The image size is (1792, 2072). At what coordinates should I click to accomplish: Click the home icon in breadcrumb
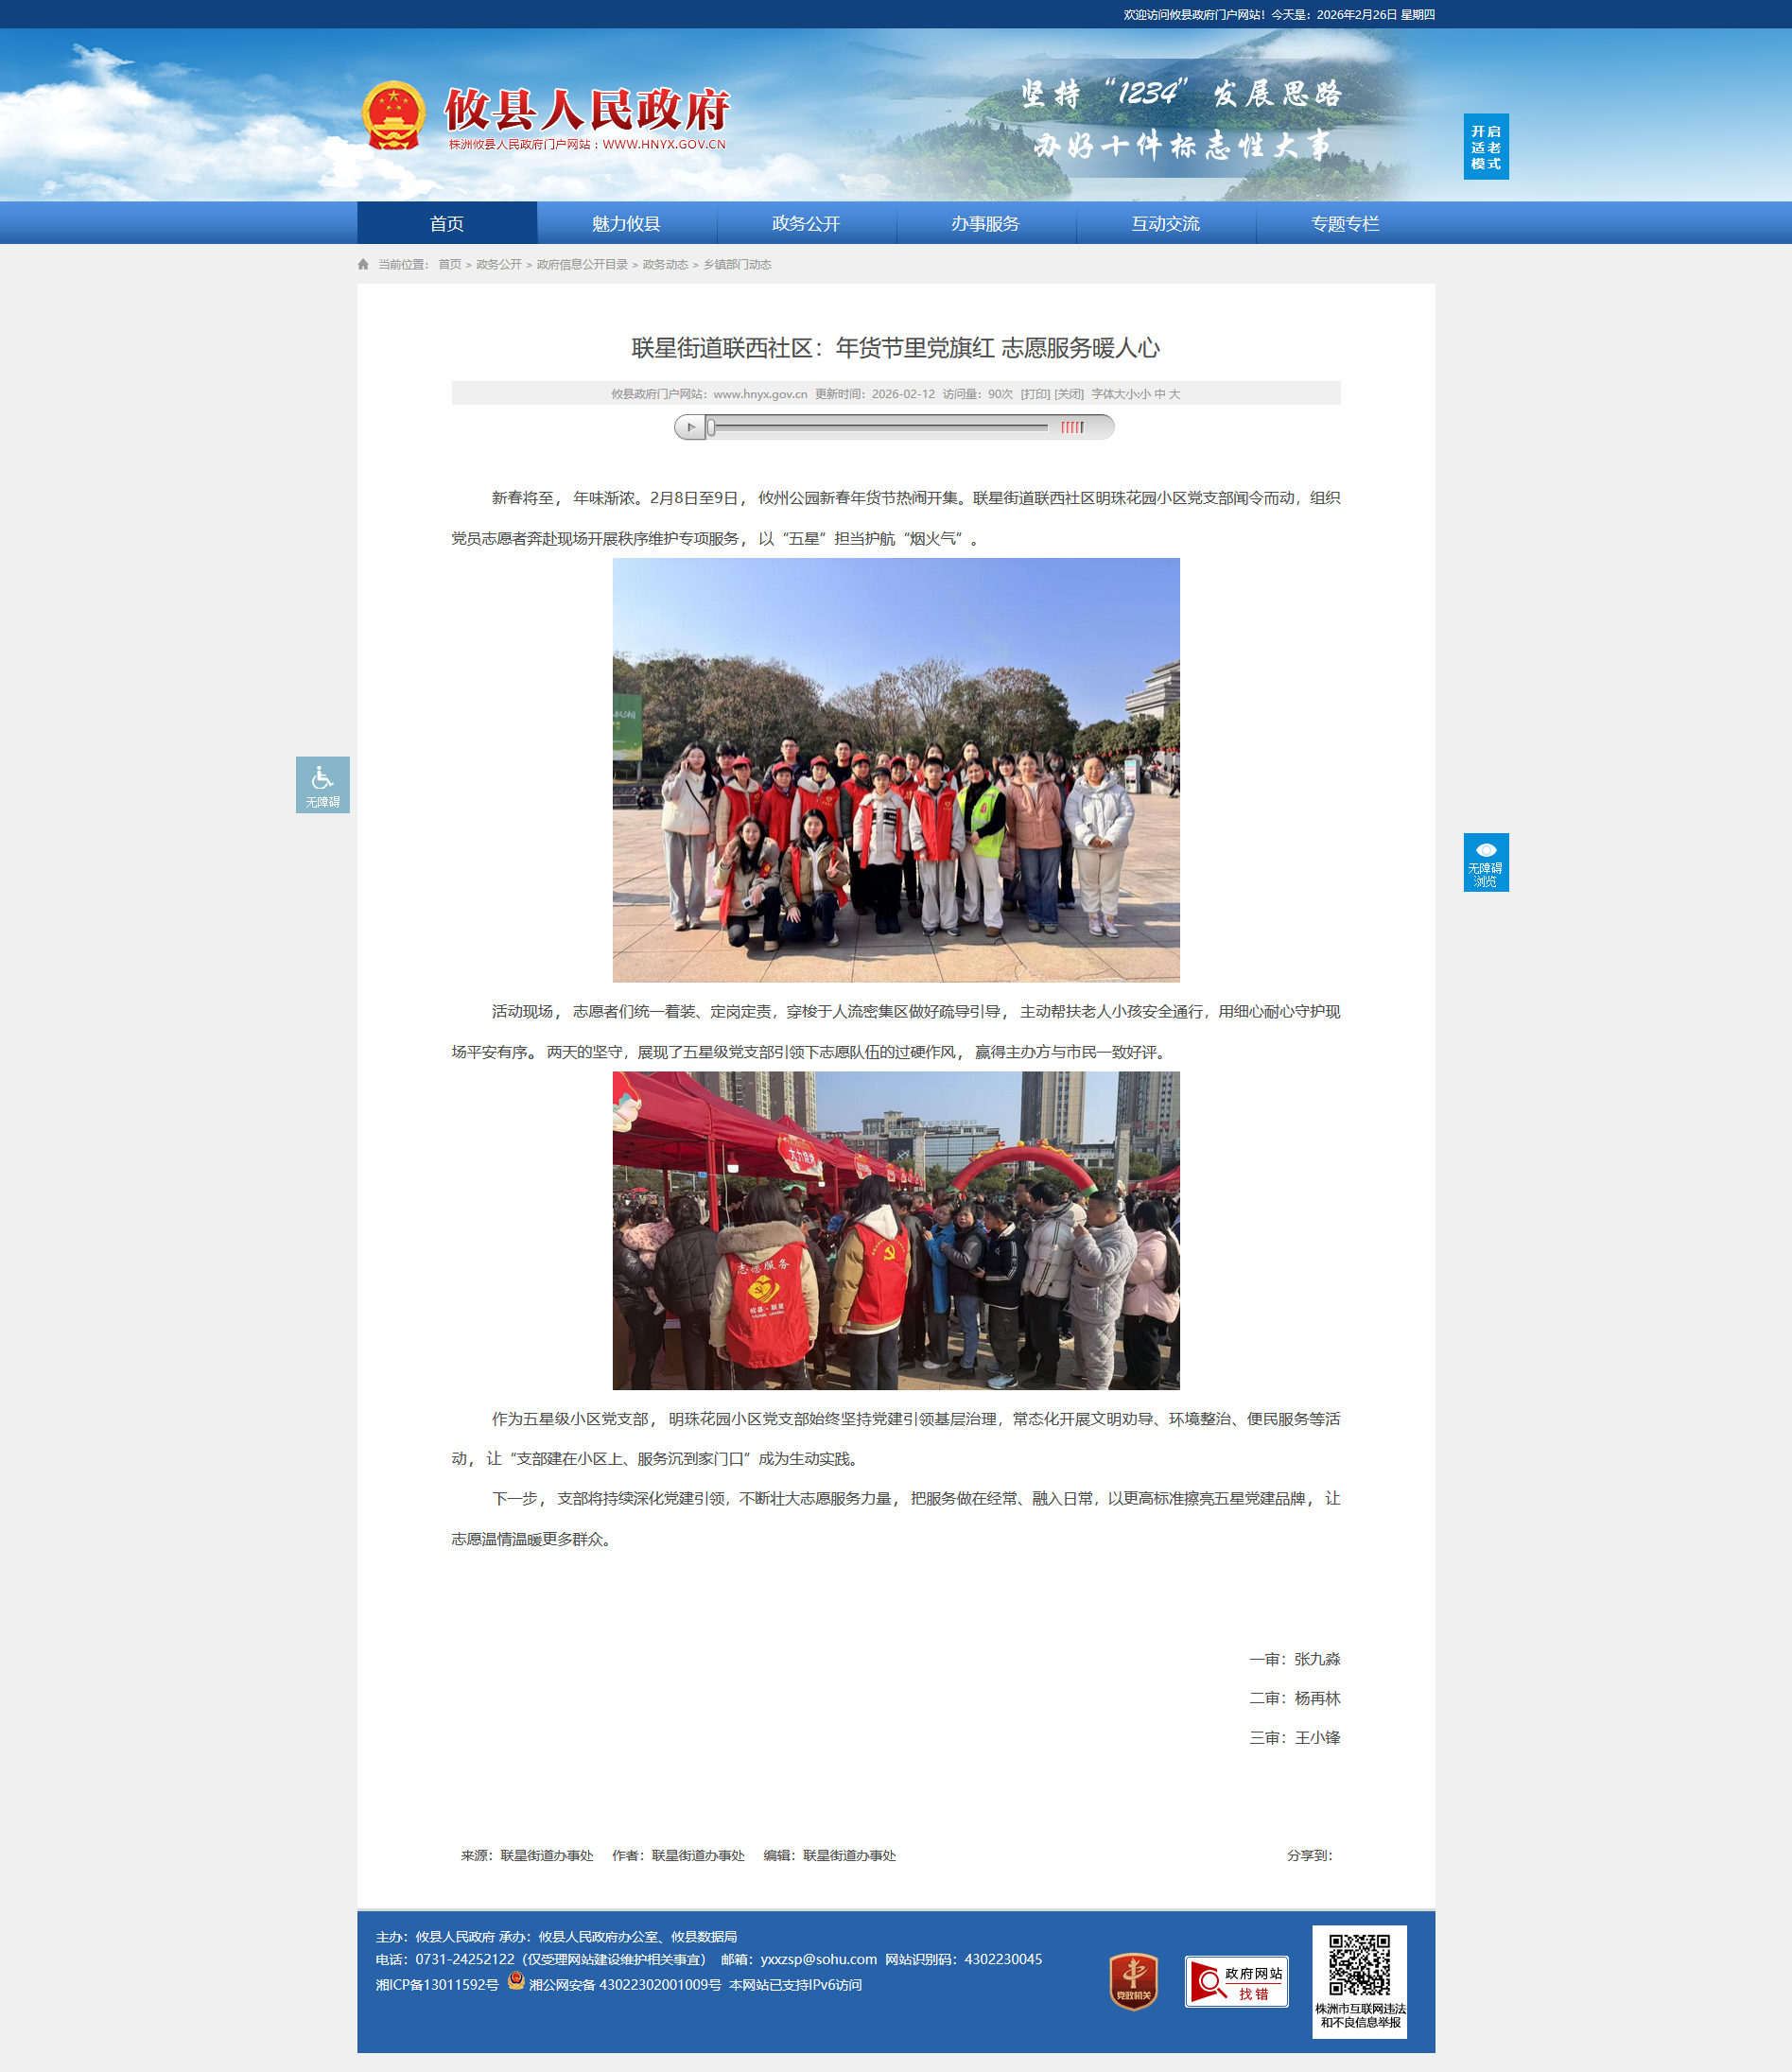[x=363, y=264]
